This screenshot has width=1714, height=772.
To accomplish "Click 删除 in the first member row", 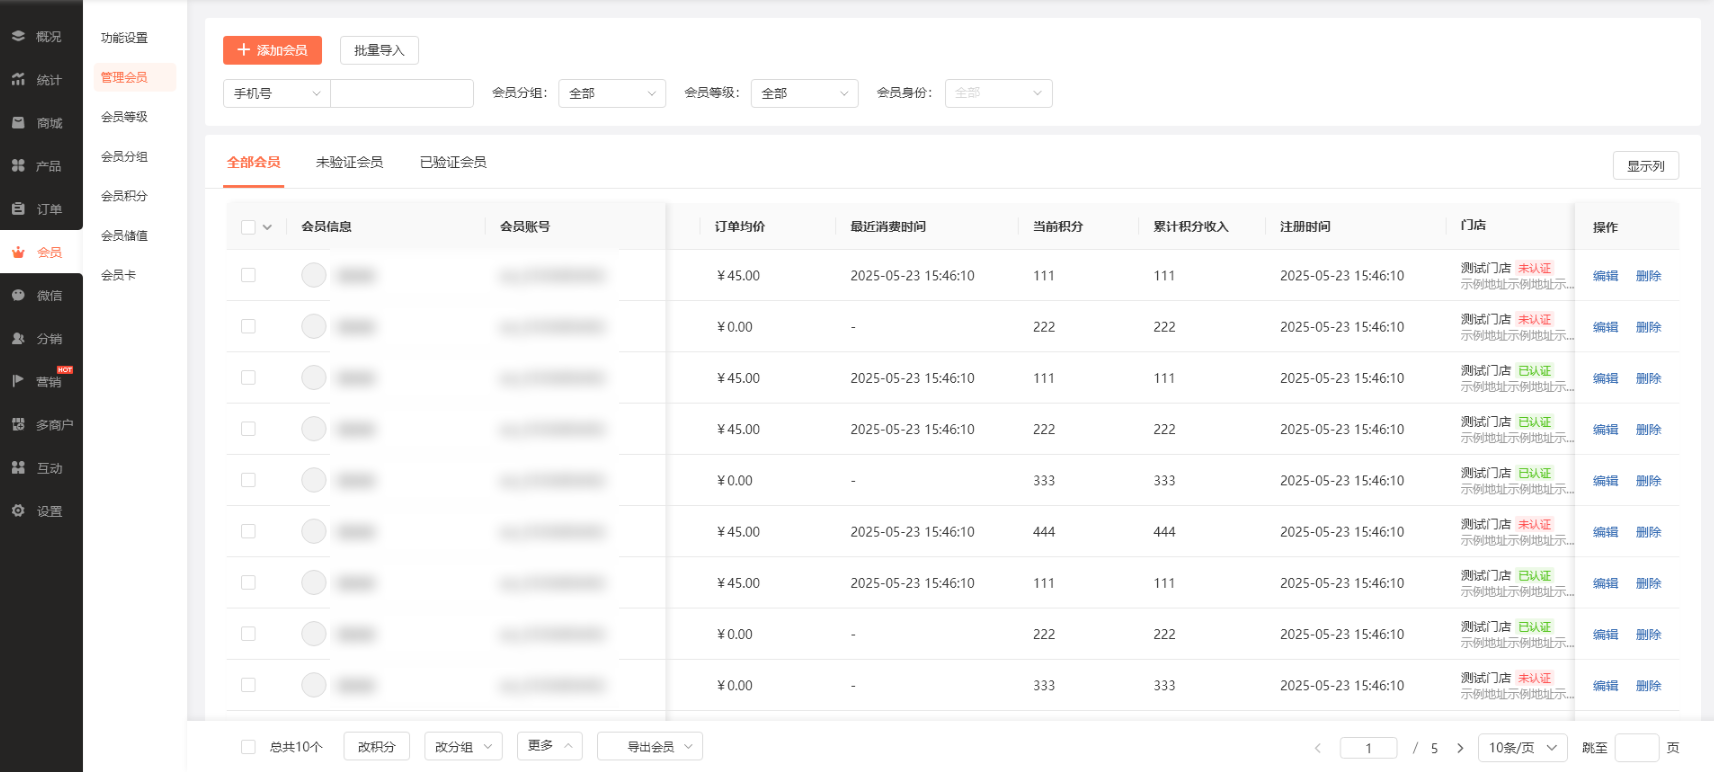I will click(x=1648, y=276).
